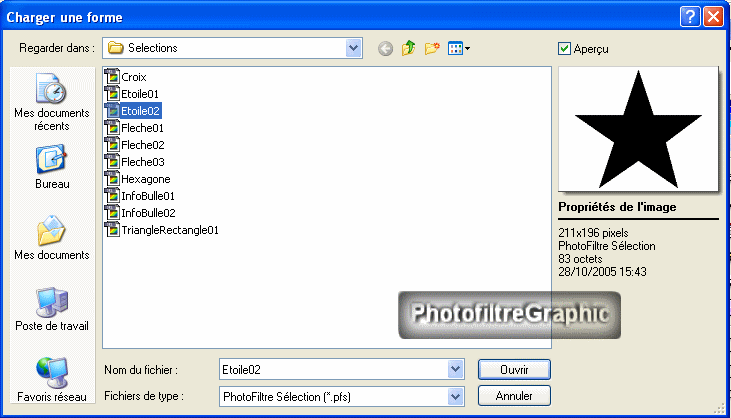Click the Ouvrir button

pyautogui.click(x=513, y=370)
